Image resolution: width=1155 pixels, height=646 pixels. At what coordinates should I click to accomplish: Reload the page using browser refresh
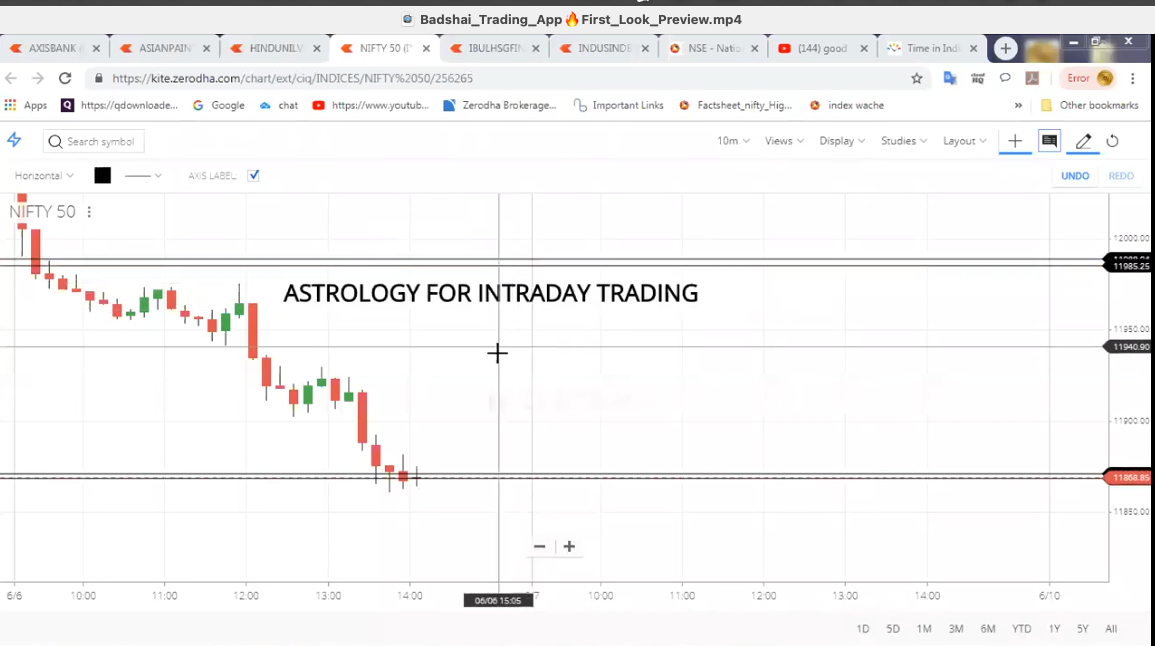65,78
